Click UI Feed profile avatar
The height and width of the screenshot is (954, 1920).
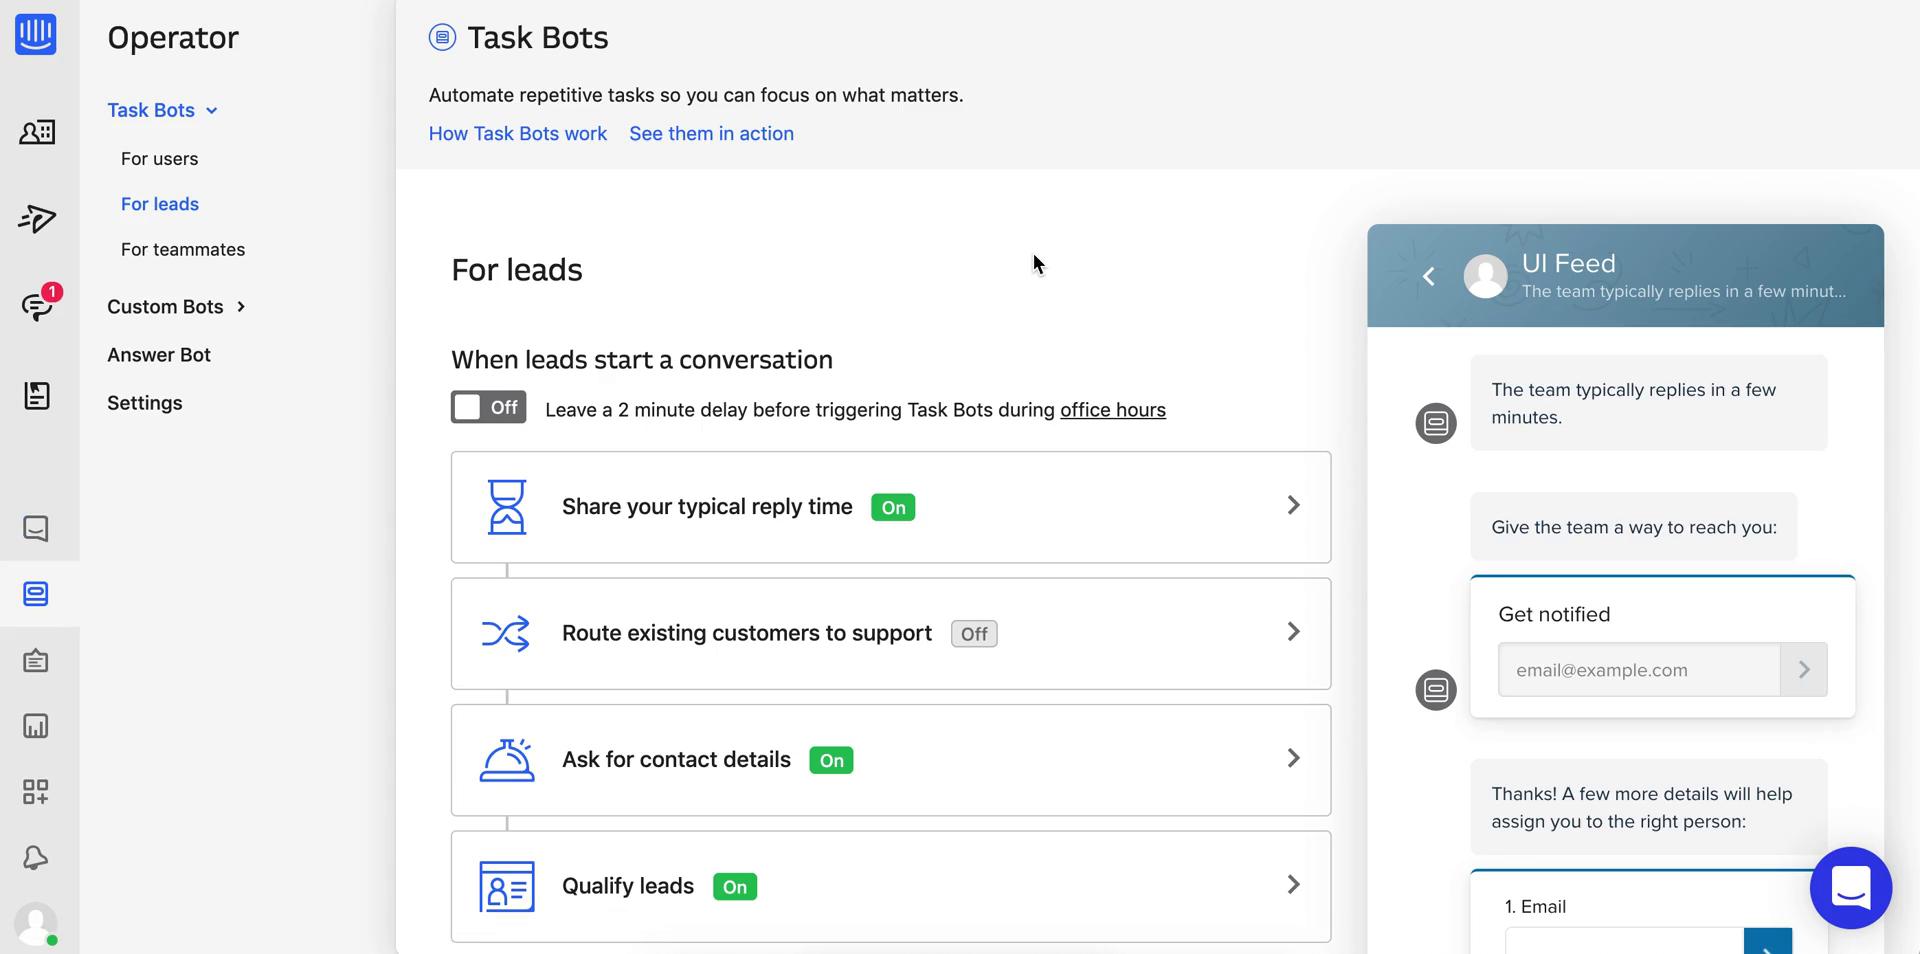1486,276
